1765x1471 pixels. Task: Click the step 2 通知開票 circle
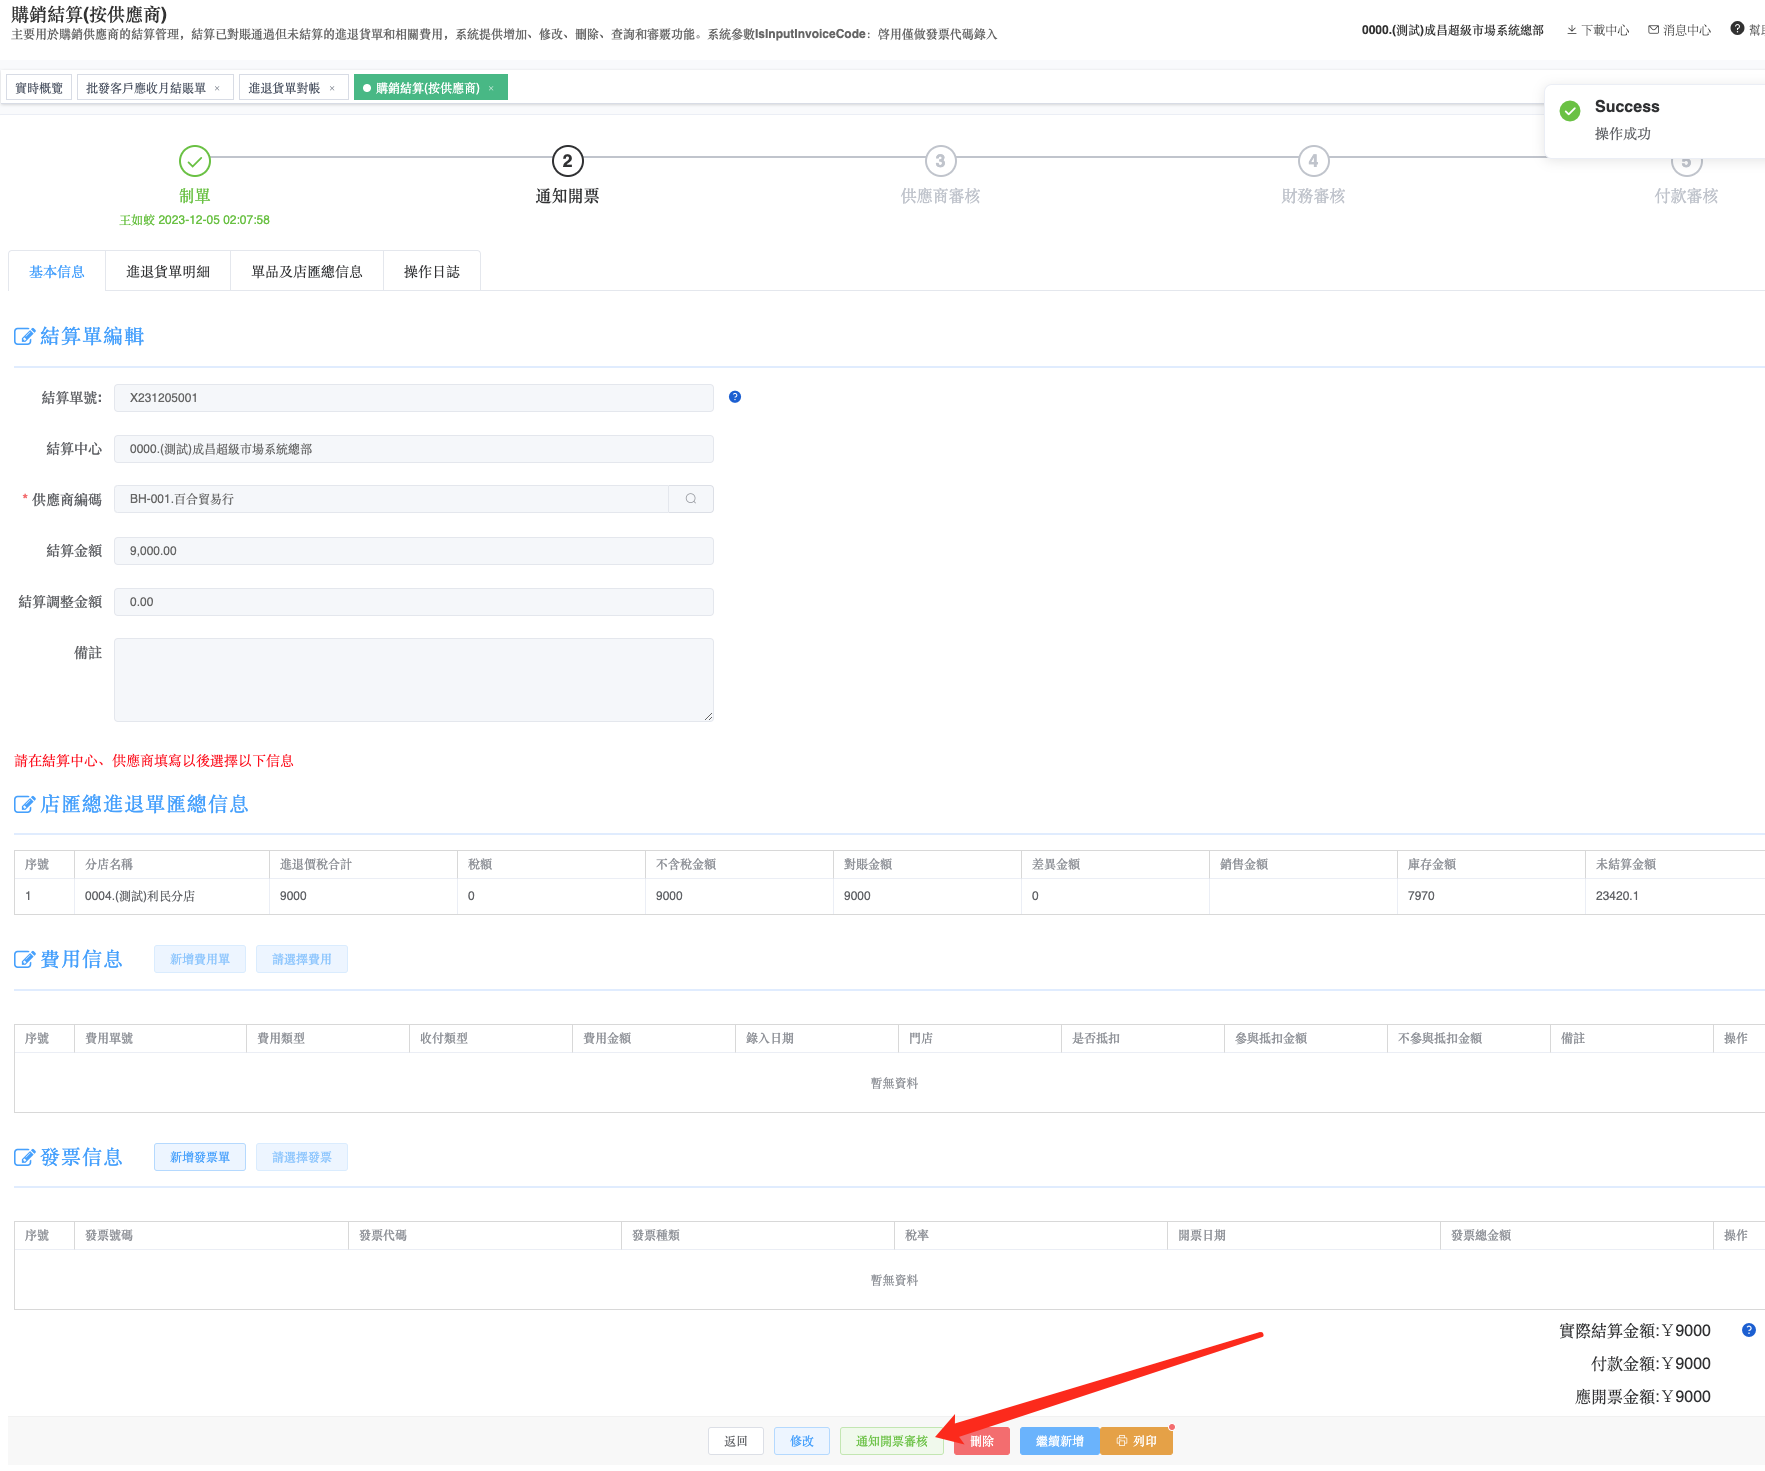pyautogui.click(x=567, y=161)
